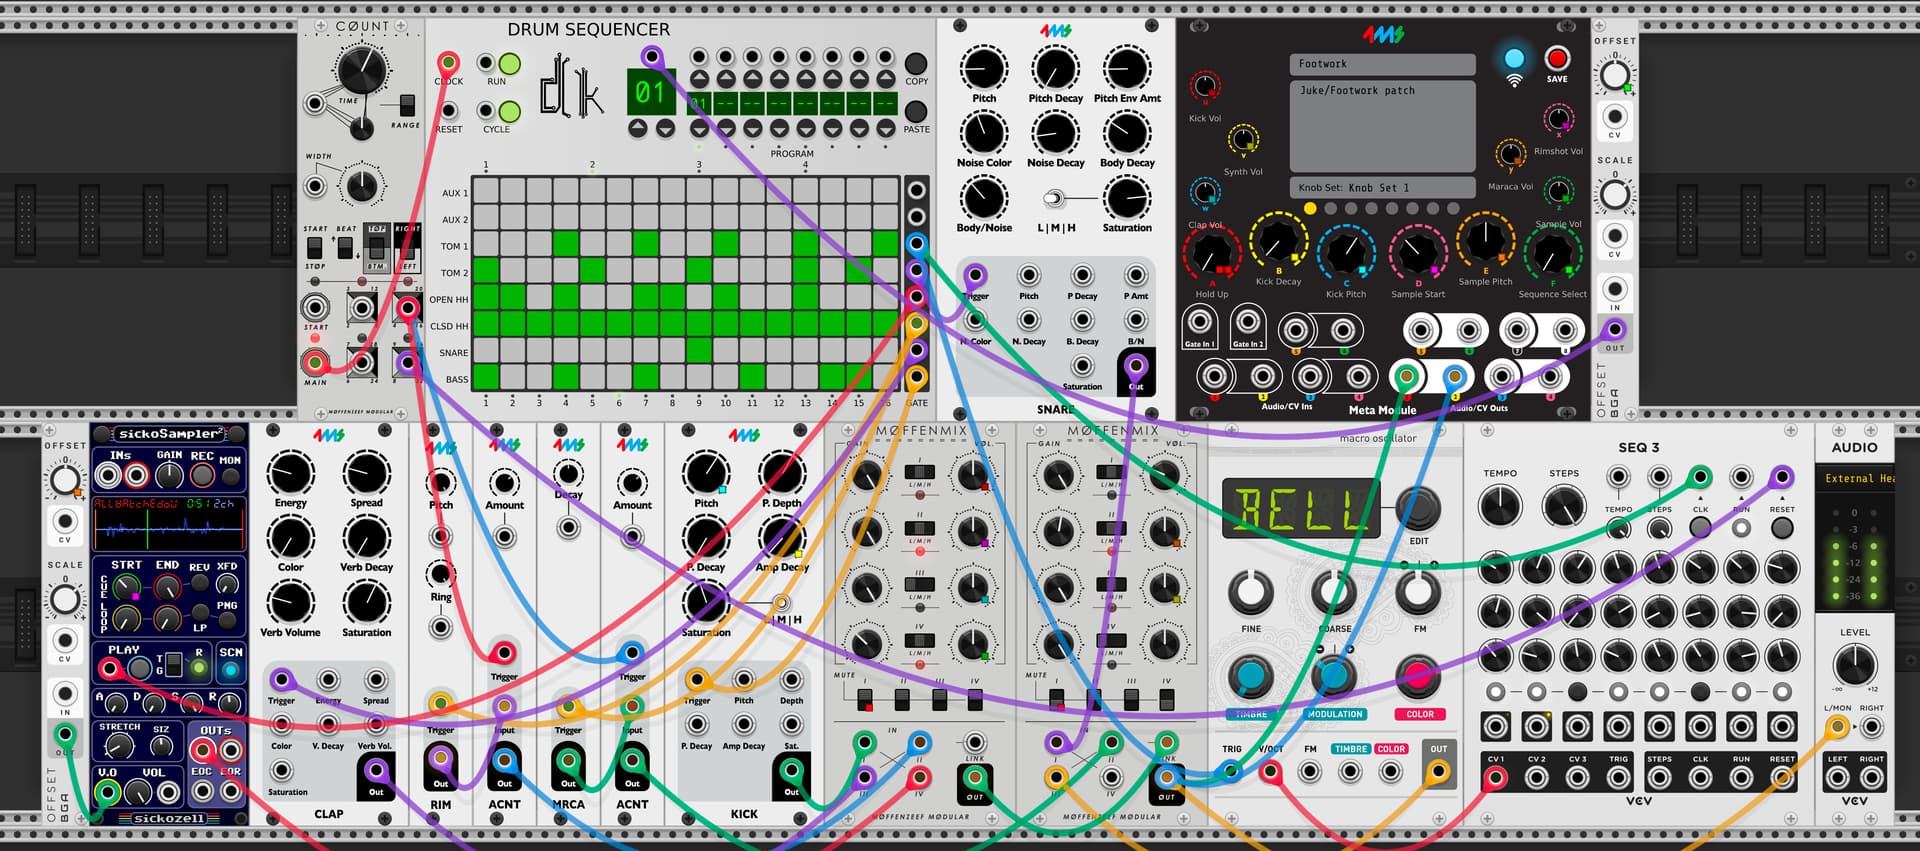Click the RESET button on SEQ 3
This screenshot has width=1920, height=851.
pyautogui.click(x=1782, y=527)
